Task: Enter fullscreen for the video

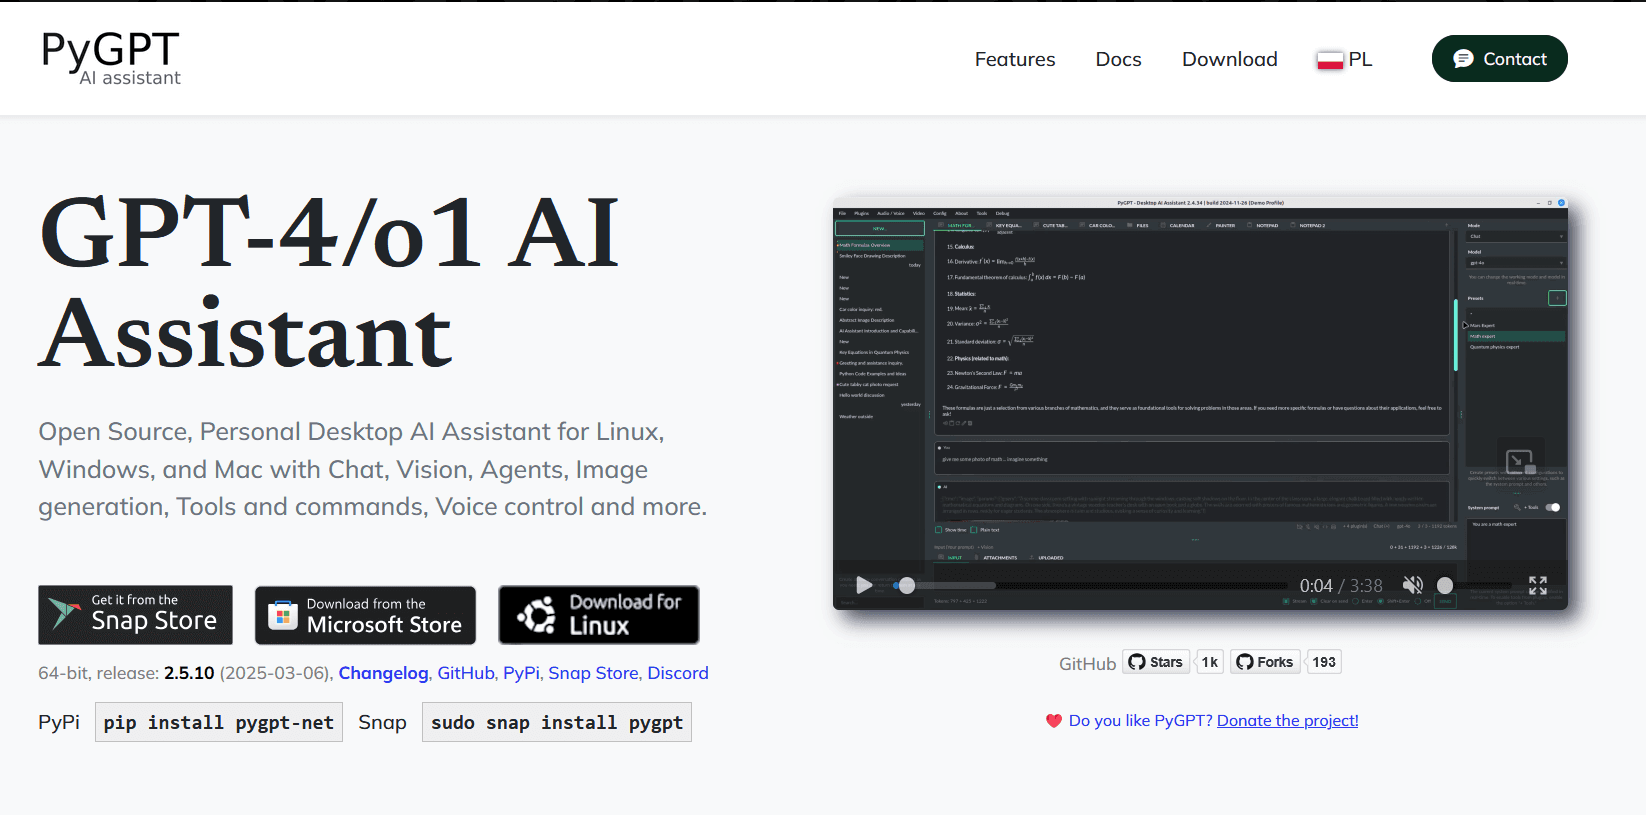Action: click(x=1538, y=585)
